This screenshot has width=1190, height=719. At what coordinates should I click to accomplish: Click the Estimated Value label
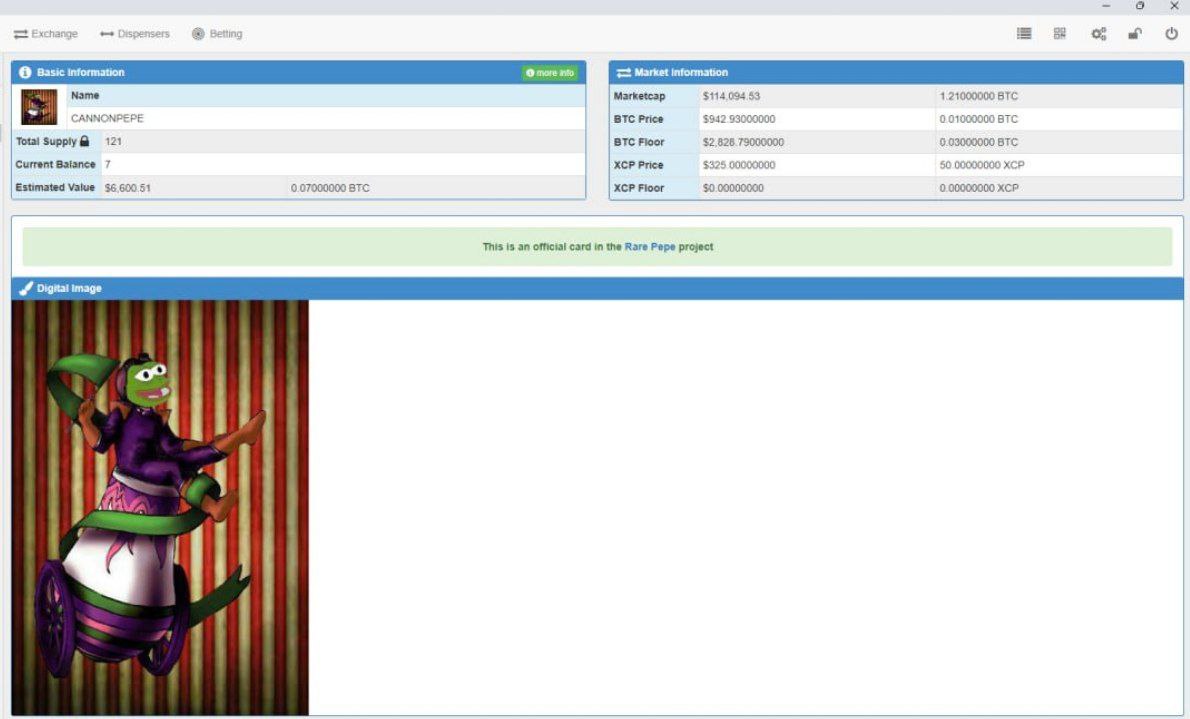[55, 188]
